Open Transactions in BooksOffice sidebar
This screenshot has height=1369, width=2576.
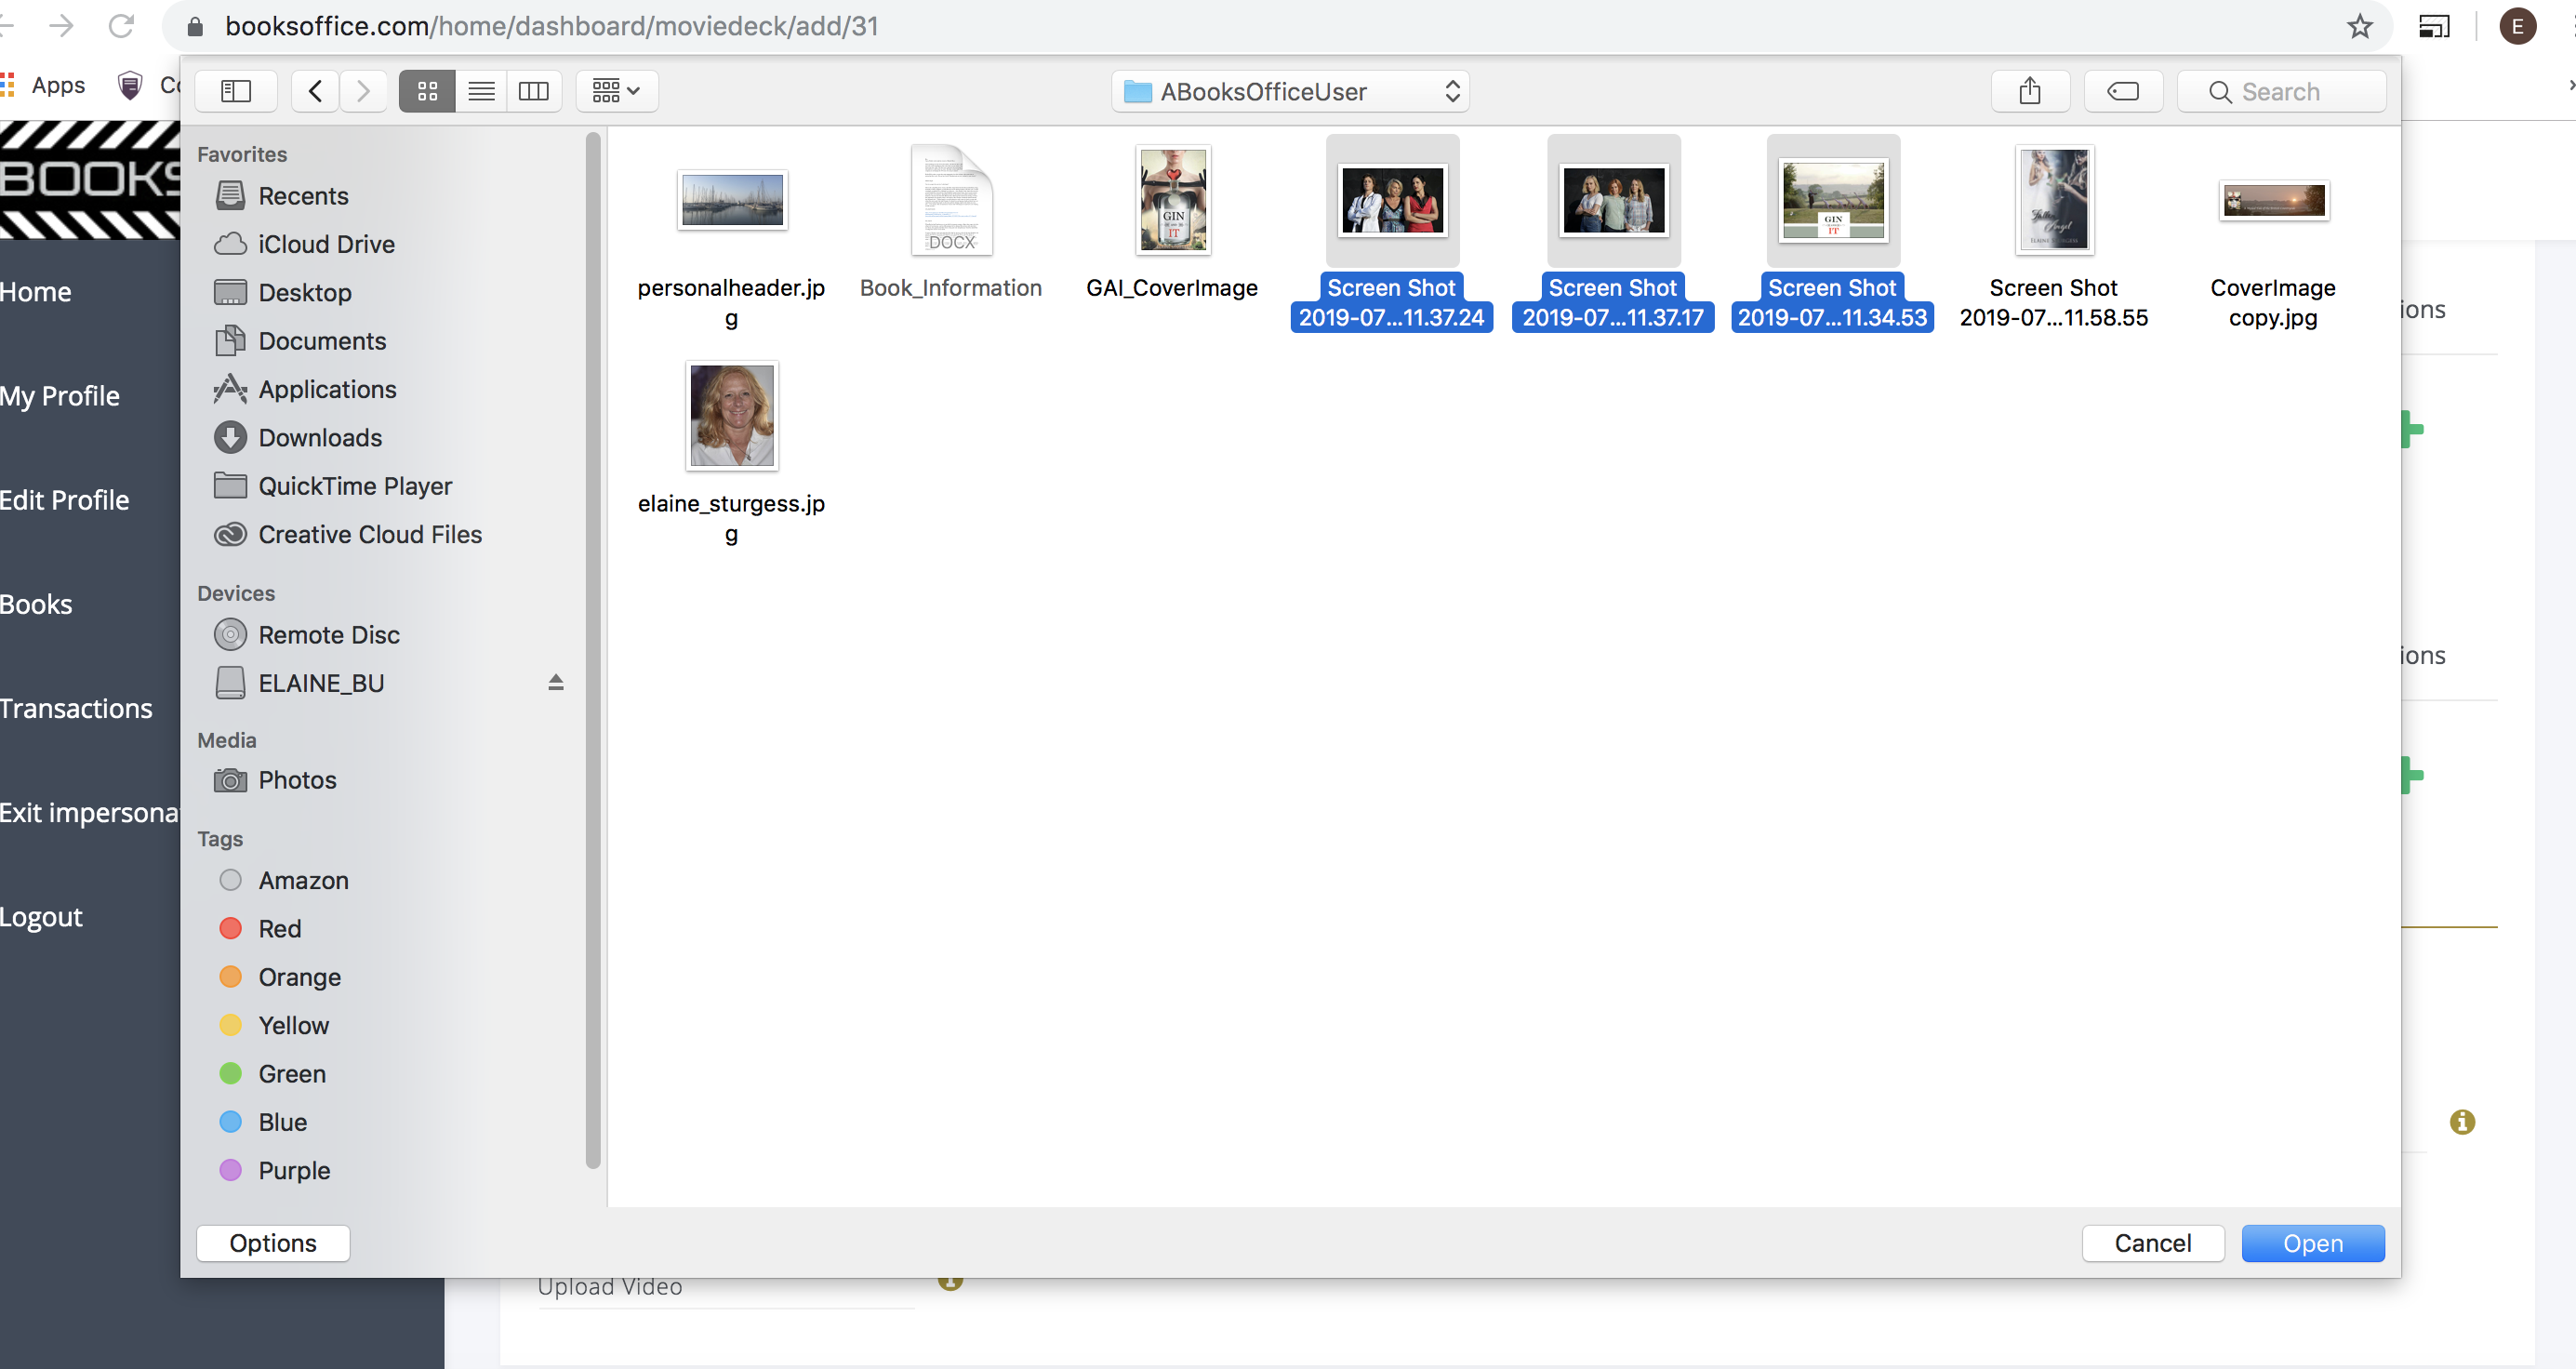click(x=77, y=708)
